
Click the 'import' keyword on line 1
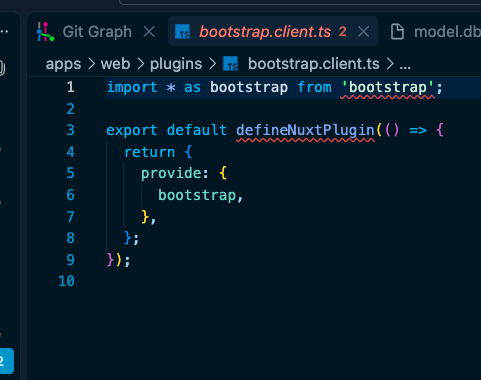[132, 87]
